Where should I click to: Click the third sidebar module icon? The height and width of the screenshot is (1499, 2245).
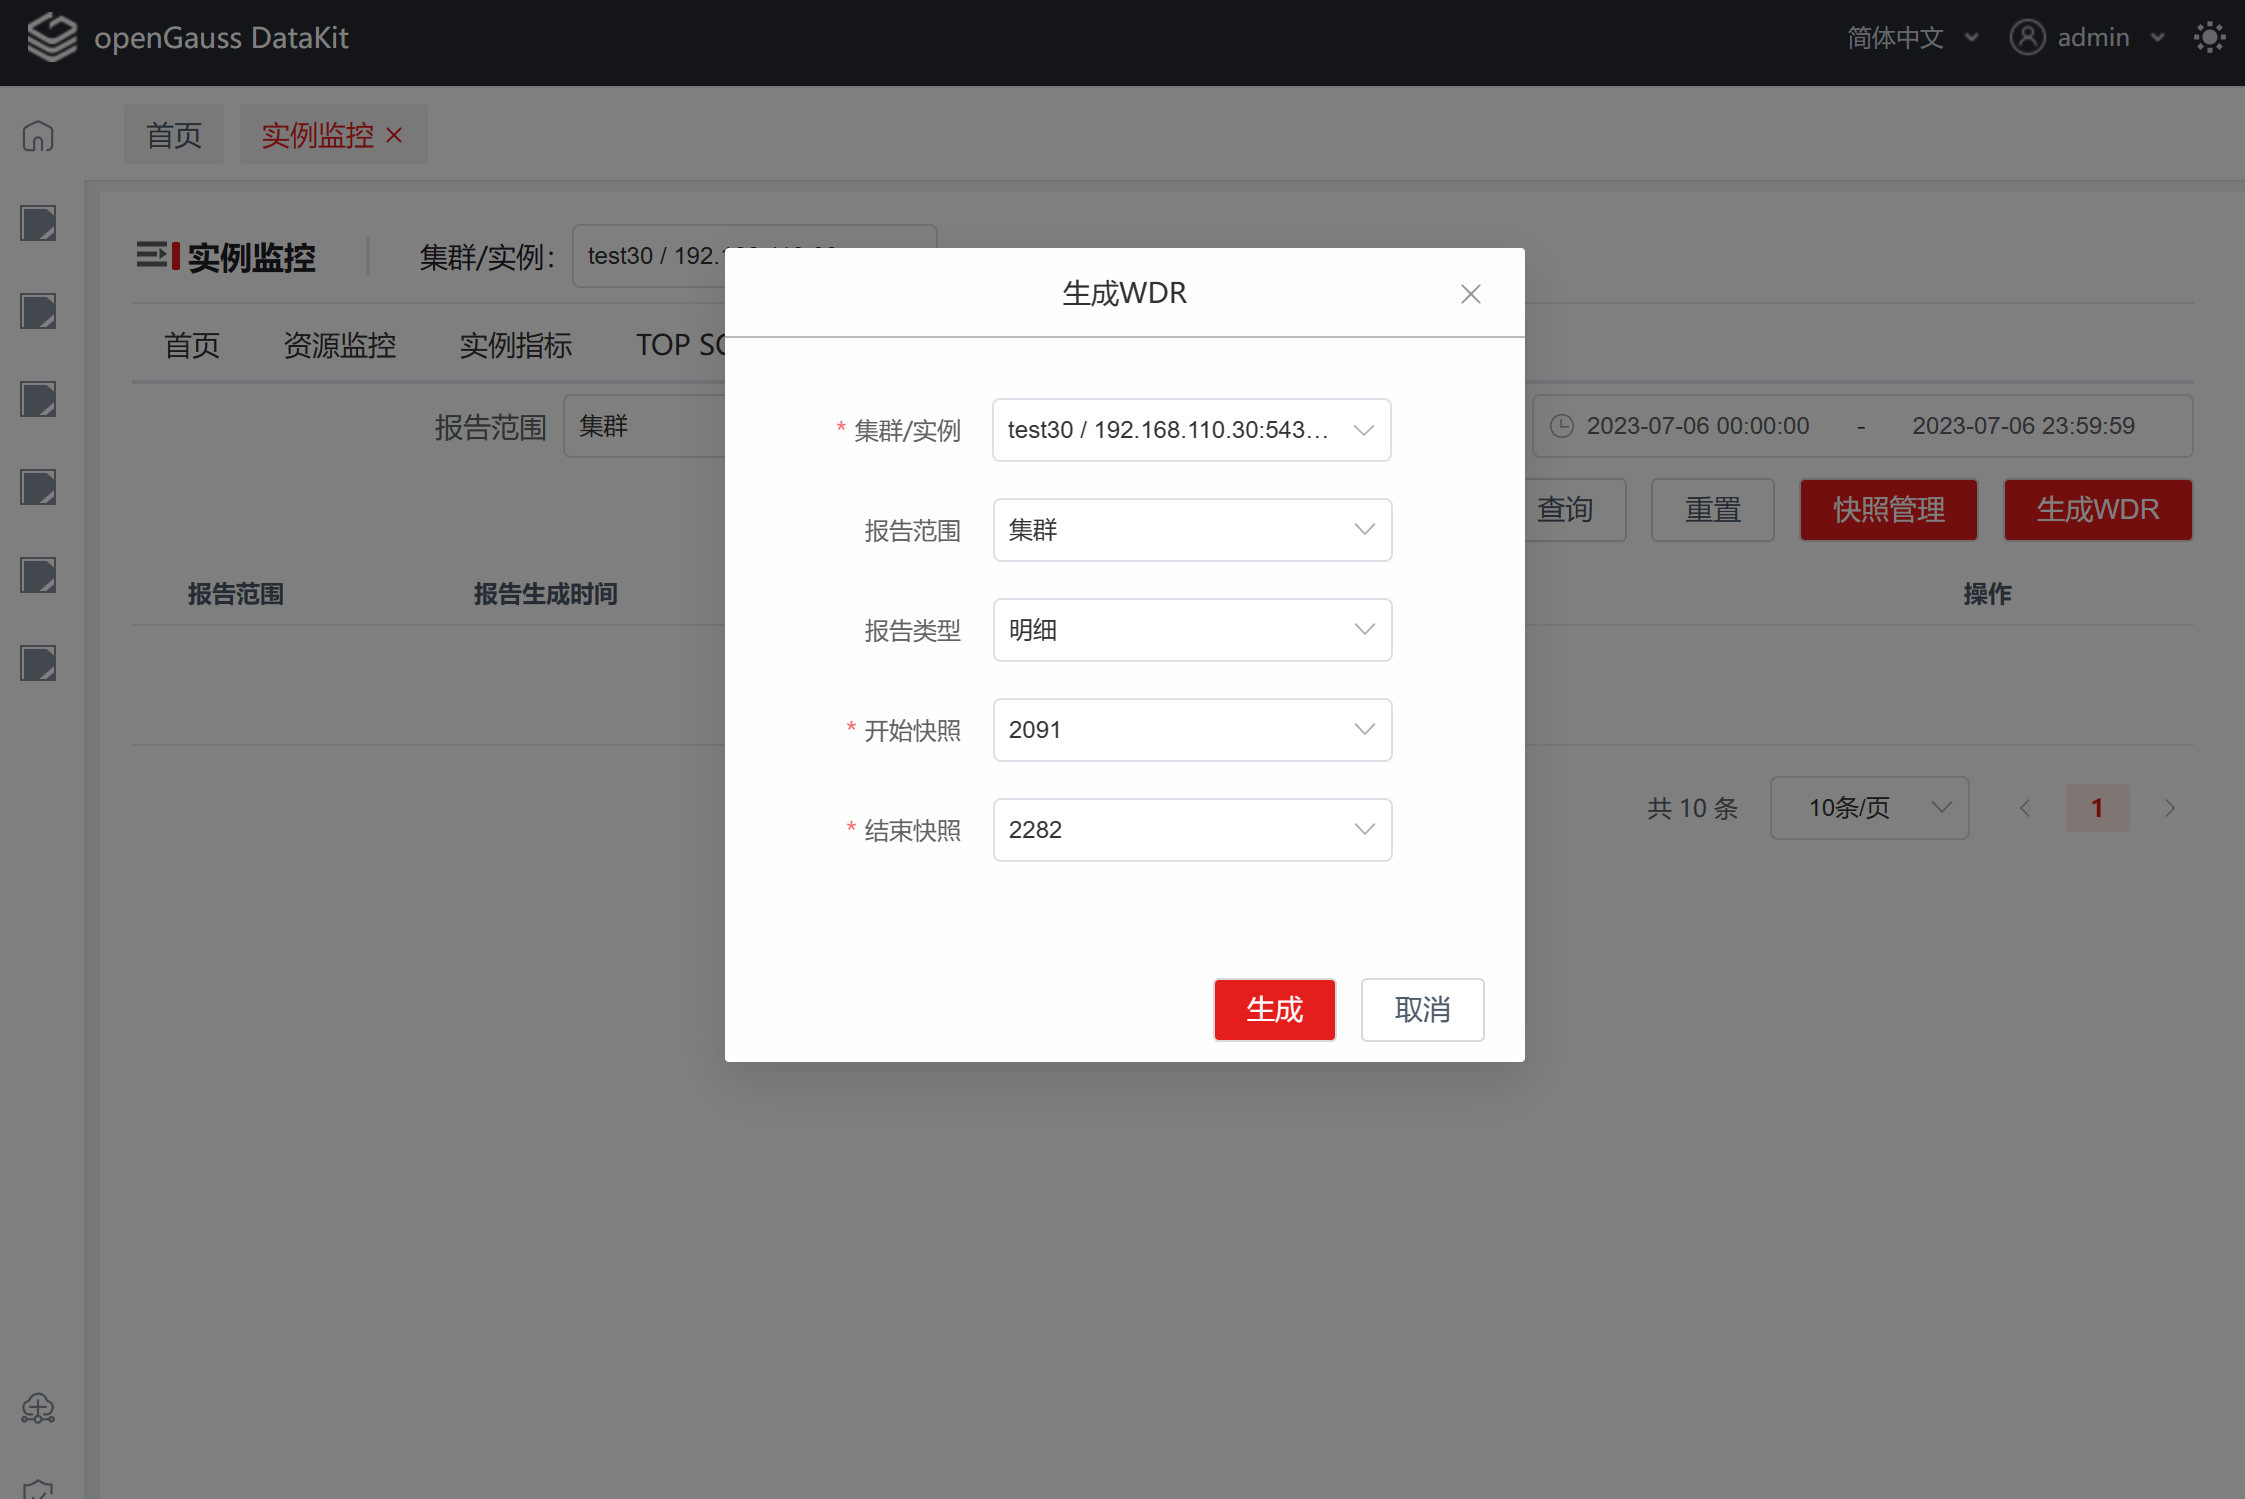37,399
